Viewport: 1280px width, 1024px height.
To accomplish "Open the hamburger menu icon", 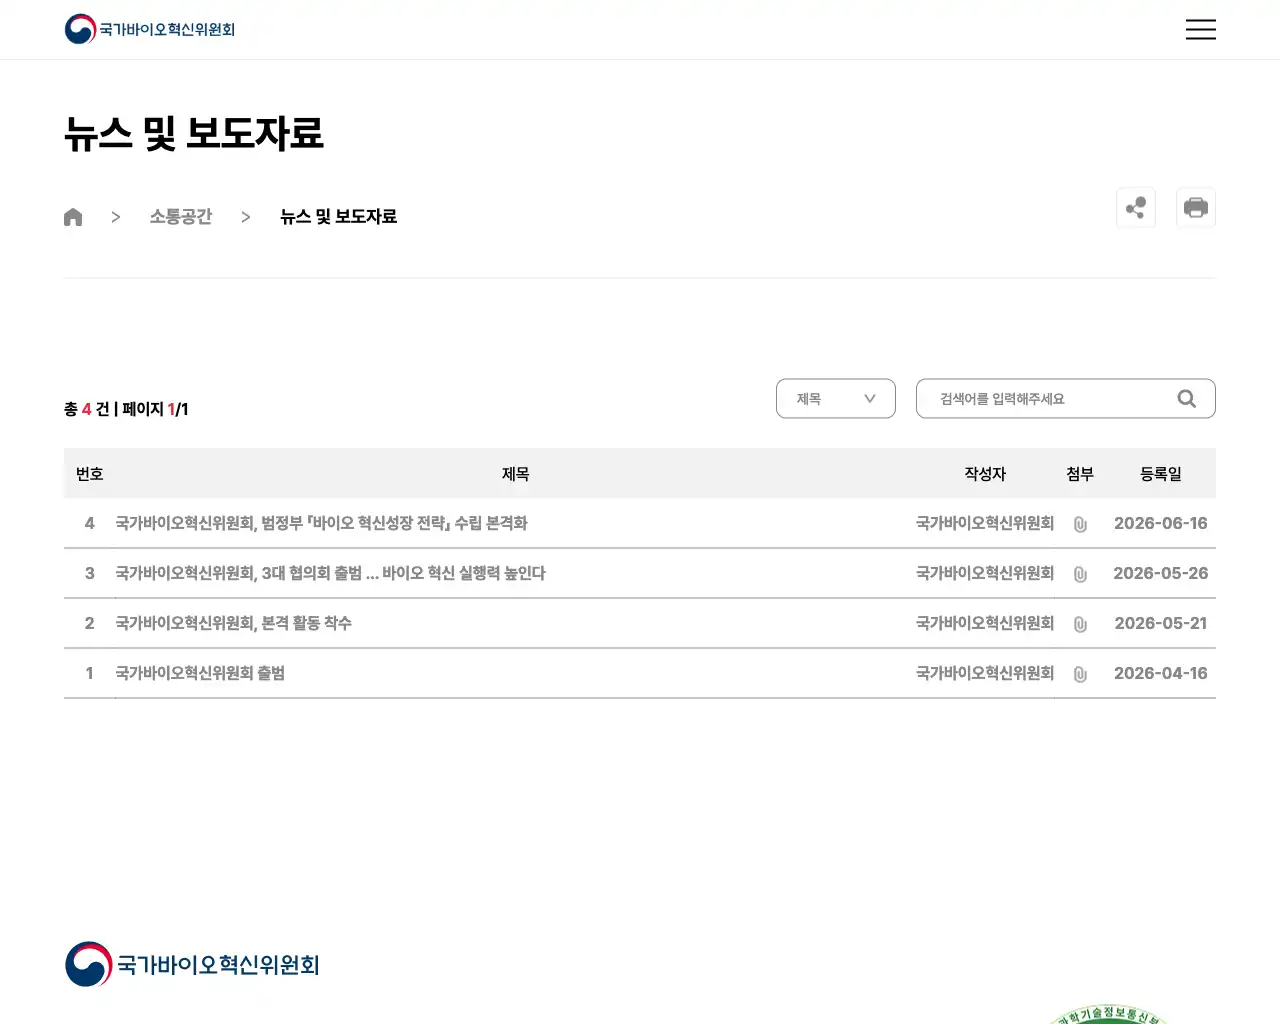I will [1200, 29].
